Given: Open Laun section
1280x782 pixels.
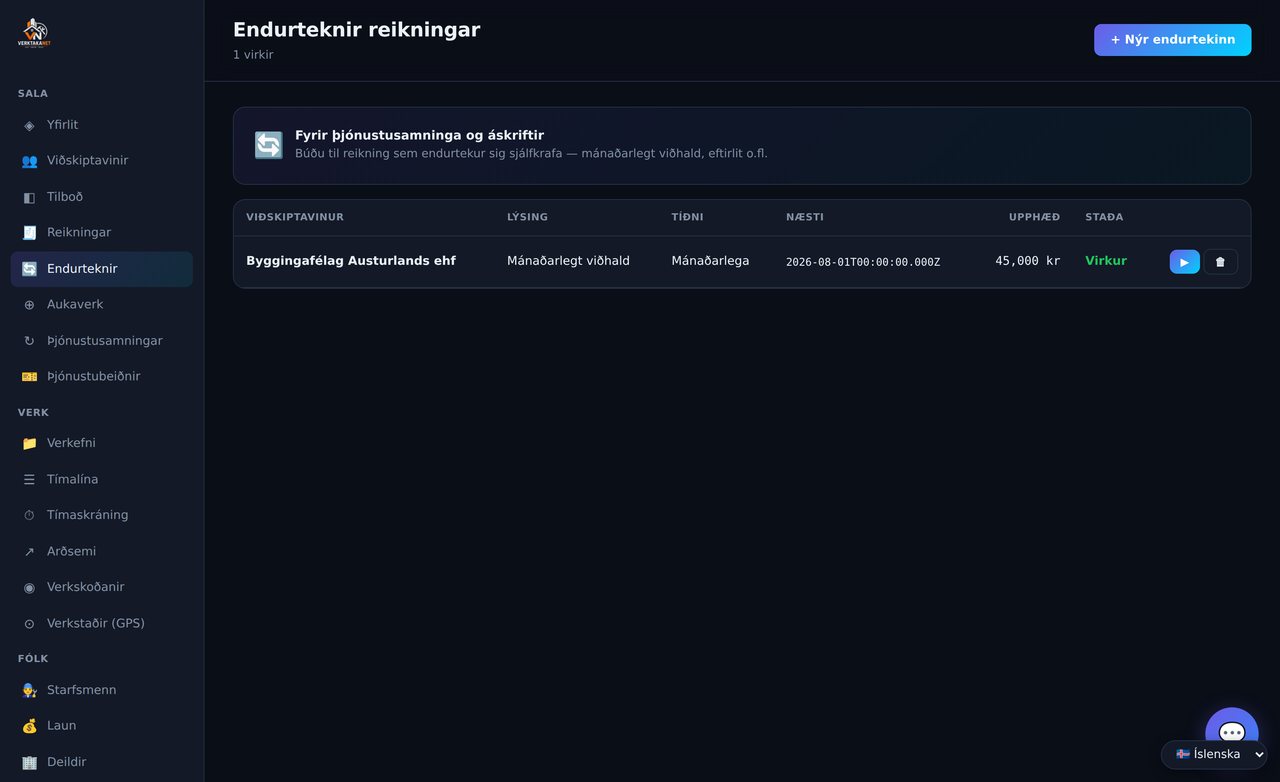Looking at the screenshot, I should pos(102,726).
